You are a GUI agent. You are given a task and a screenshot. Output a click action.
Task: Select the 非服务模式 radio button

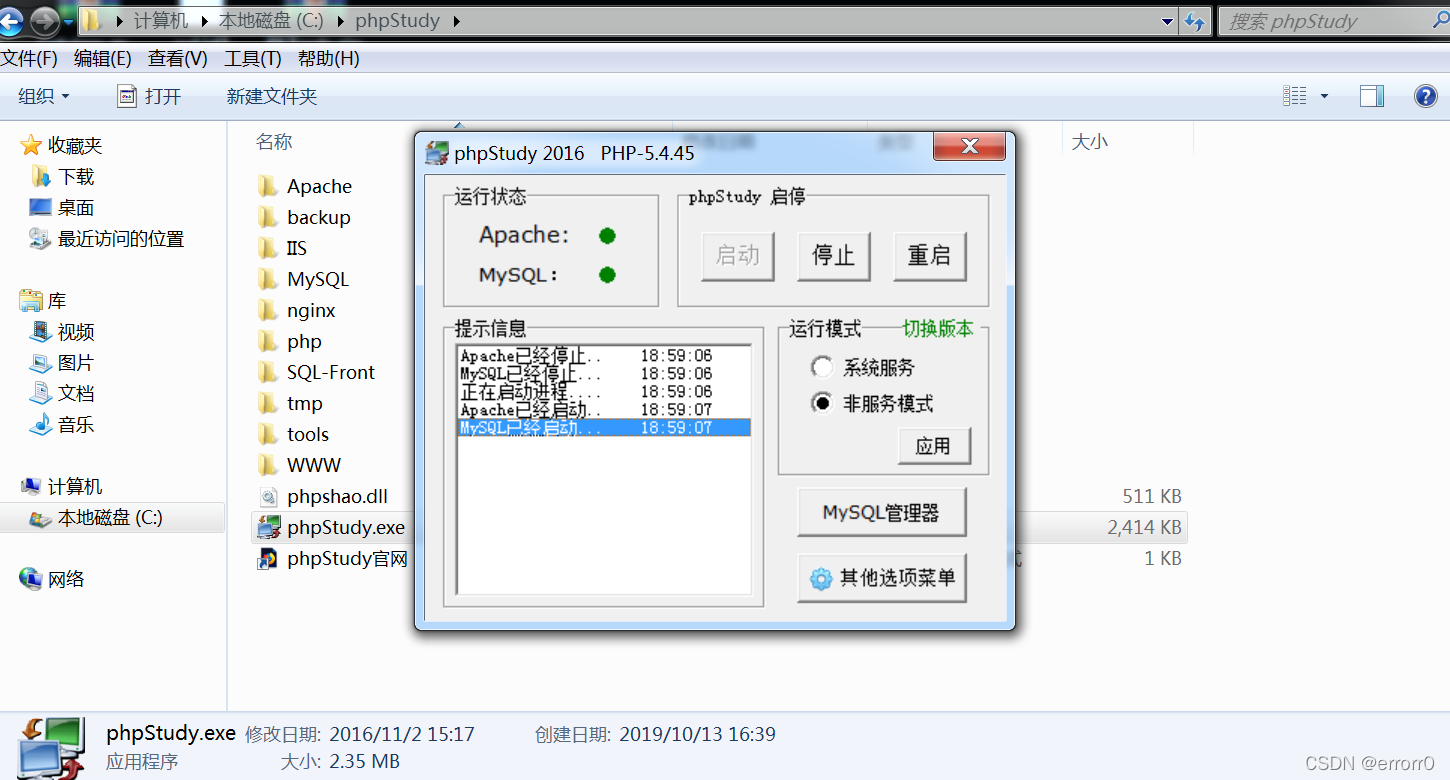tap(821, 403)
